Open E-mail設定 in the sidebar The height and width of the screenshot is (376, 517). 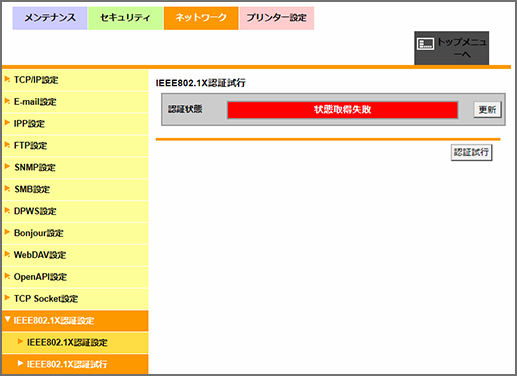click(75, 102)
